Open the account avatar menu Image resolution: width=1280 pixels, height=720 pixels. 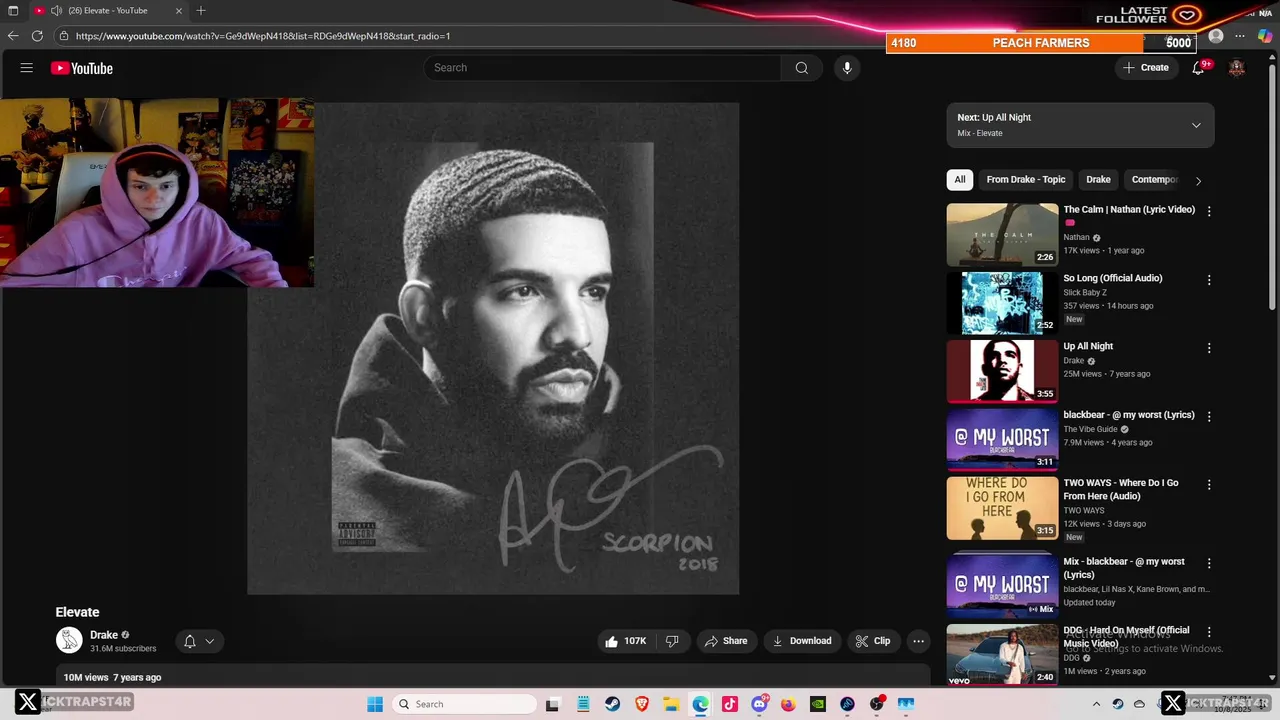point(1237,68)
